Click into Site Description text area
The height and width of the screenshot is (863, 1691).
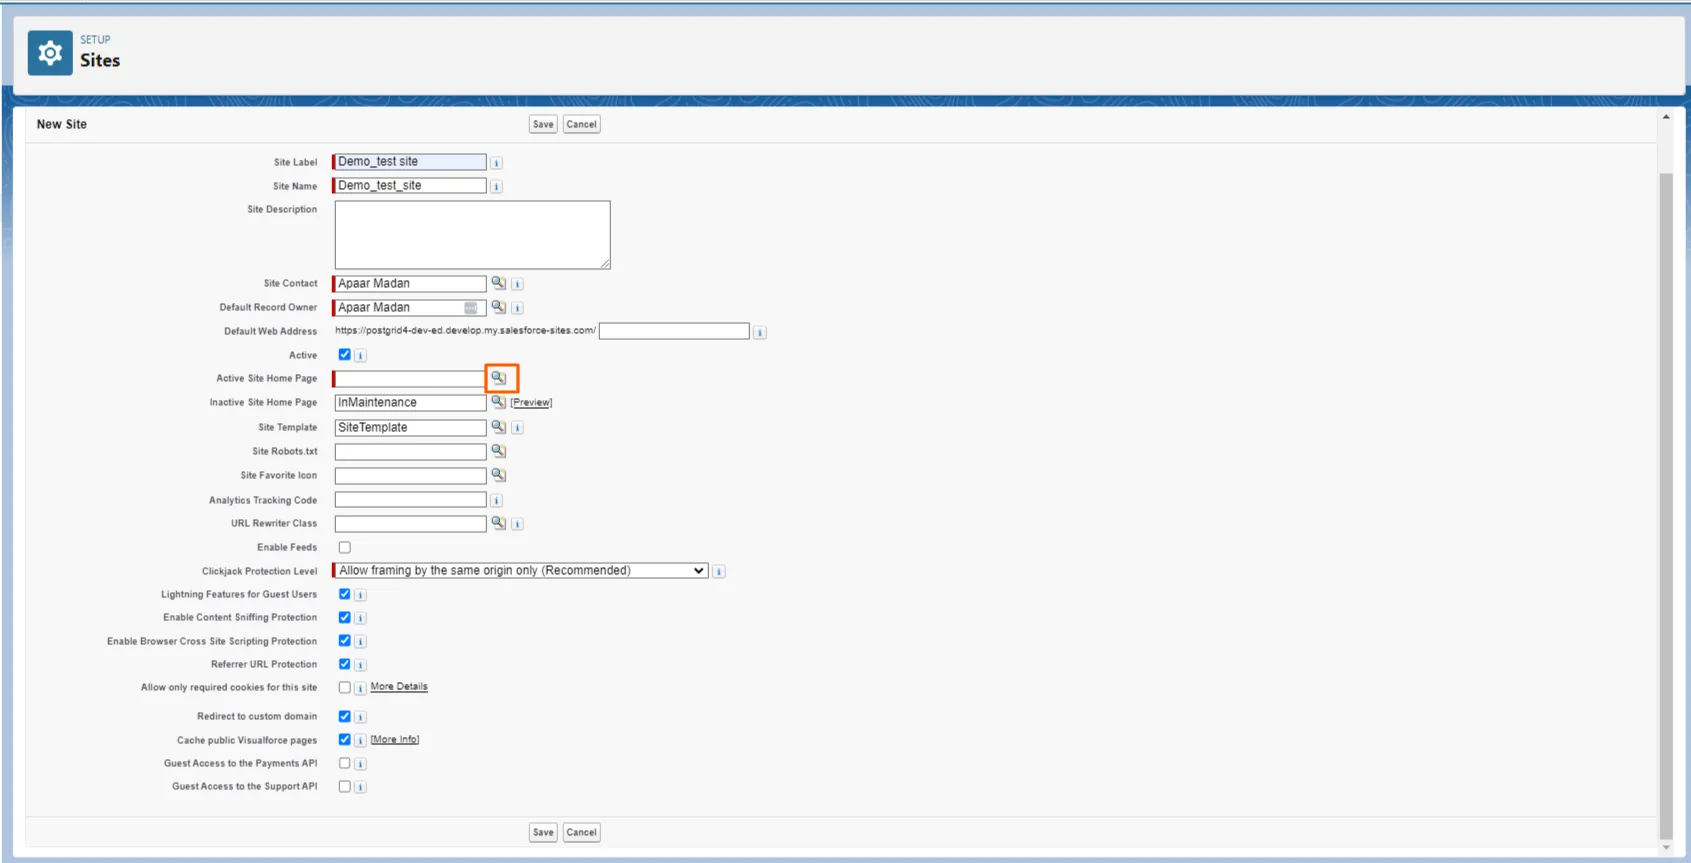point(472,235)
